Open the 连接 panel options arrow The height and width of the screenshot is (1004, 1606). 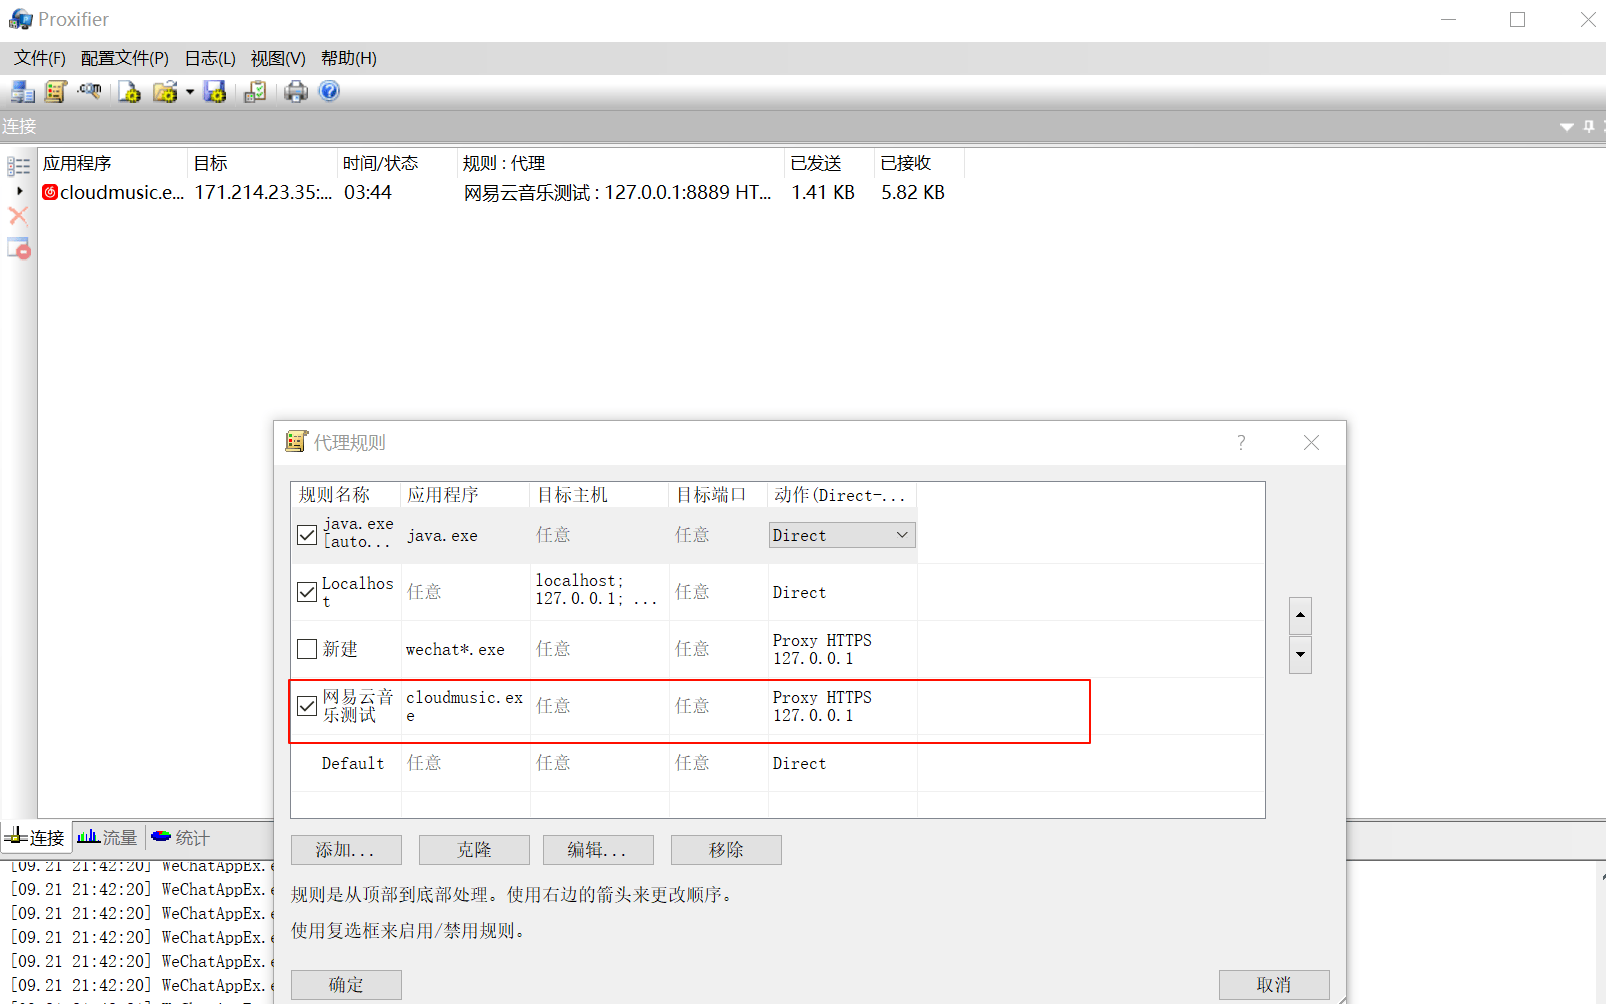pyautogui.click(x=1566, y=127)
